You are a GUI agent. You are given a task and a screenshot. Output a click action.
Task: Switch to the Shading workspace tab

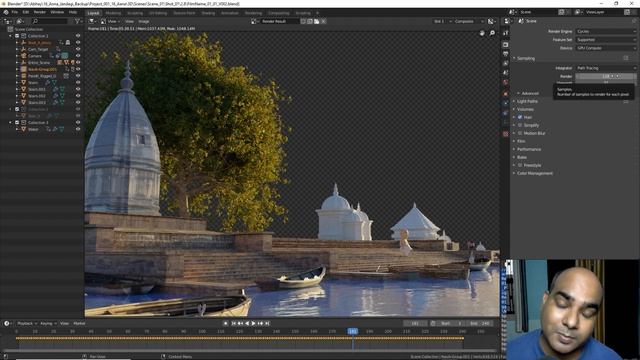pyautogui.click(x=208, y=13)
